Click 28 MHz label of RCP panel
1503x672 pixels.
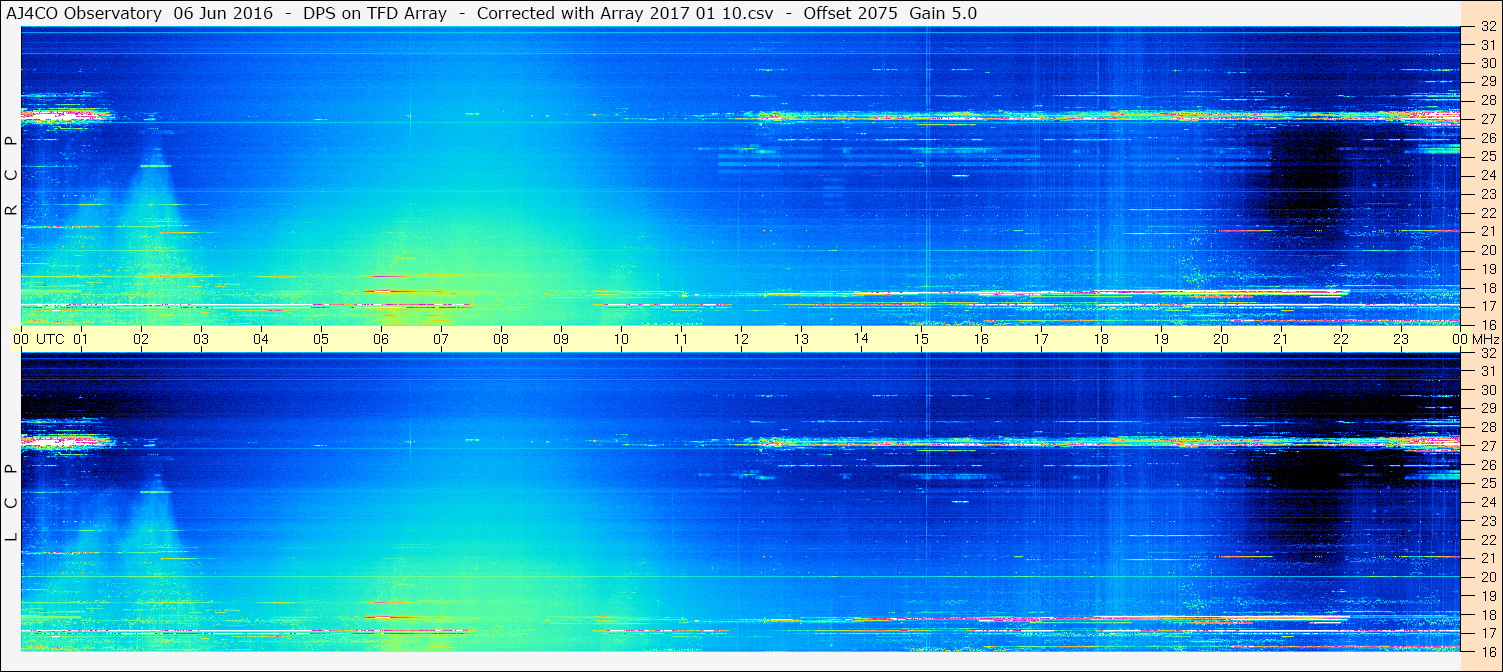(1489, 101)
